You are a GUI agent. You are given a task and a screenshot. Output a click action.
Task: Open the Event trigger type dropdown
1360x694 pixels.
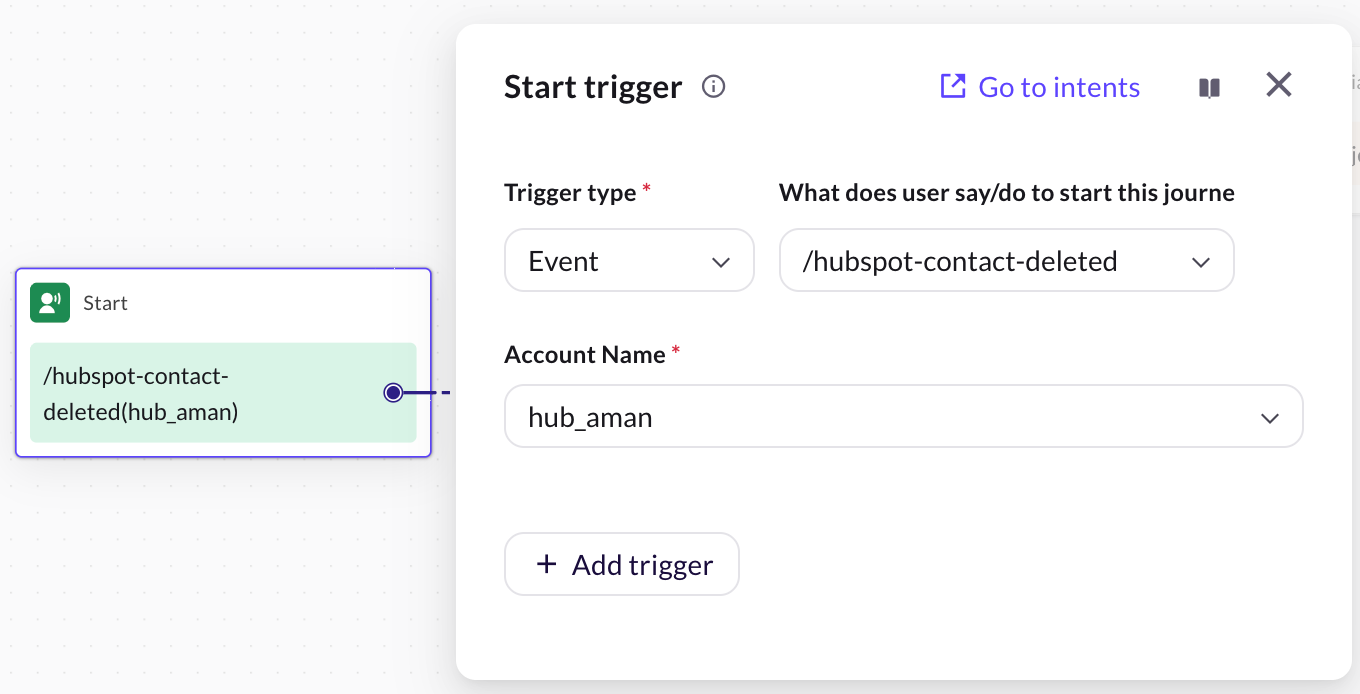pos(628,261)
